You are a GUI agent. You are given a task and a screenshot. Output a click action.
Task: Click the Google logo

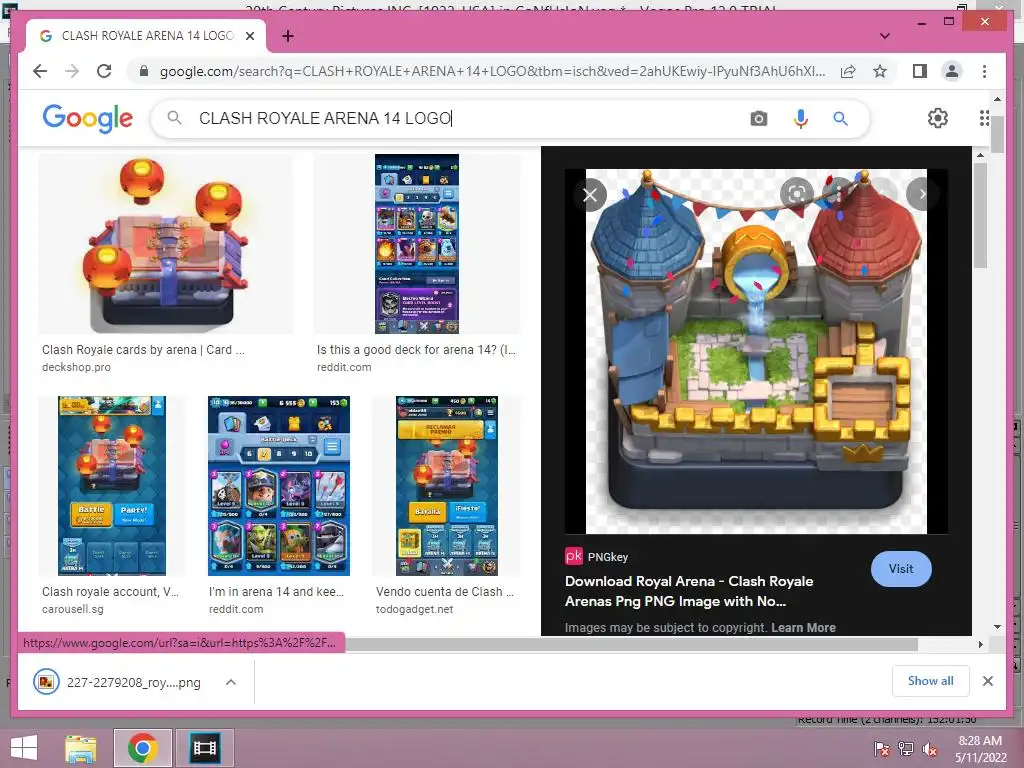88,118
